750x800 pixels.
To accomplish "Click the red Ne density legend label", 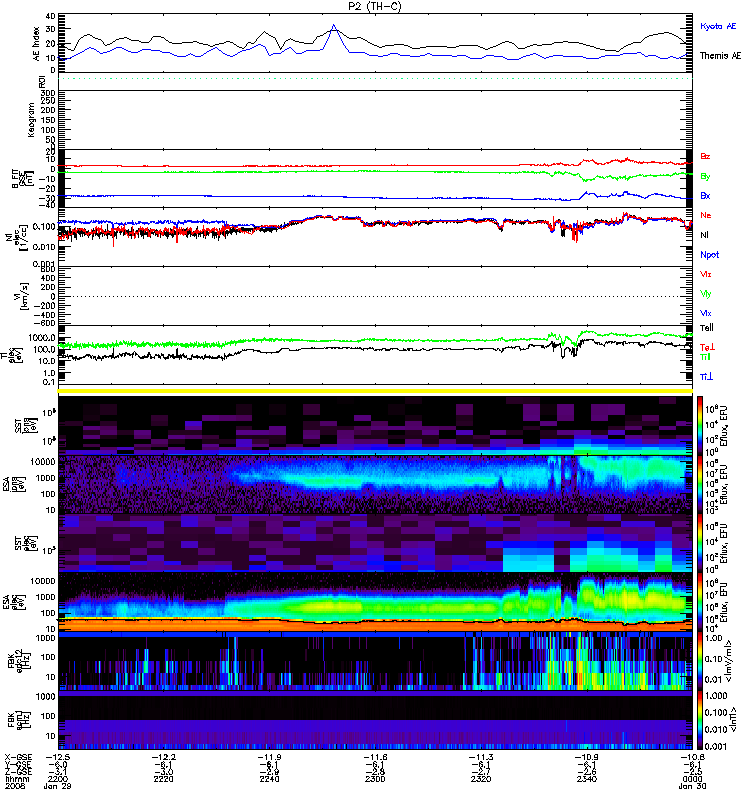I will [705, 215].
